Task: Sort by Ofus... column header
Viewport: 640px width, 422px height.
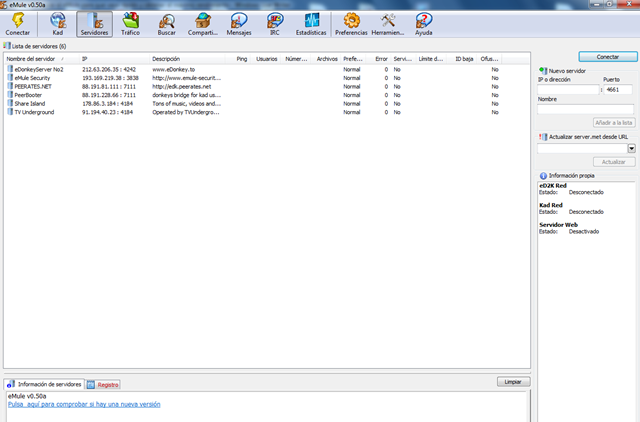Action: pyautogui.click(x=489, y=59)
